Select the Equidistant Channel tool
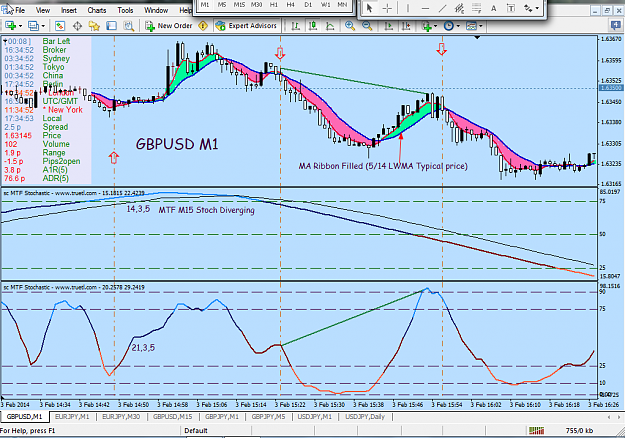Viewport: 625px width, 438px height. (x=460, y=8)
